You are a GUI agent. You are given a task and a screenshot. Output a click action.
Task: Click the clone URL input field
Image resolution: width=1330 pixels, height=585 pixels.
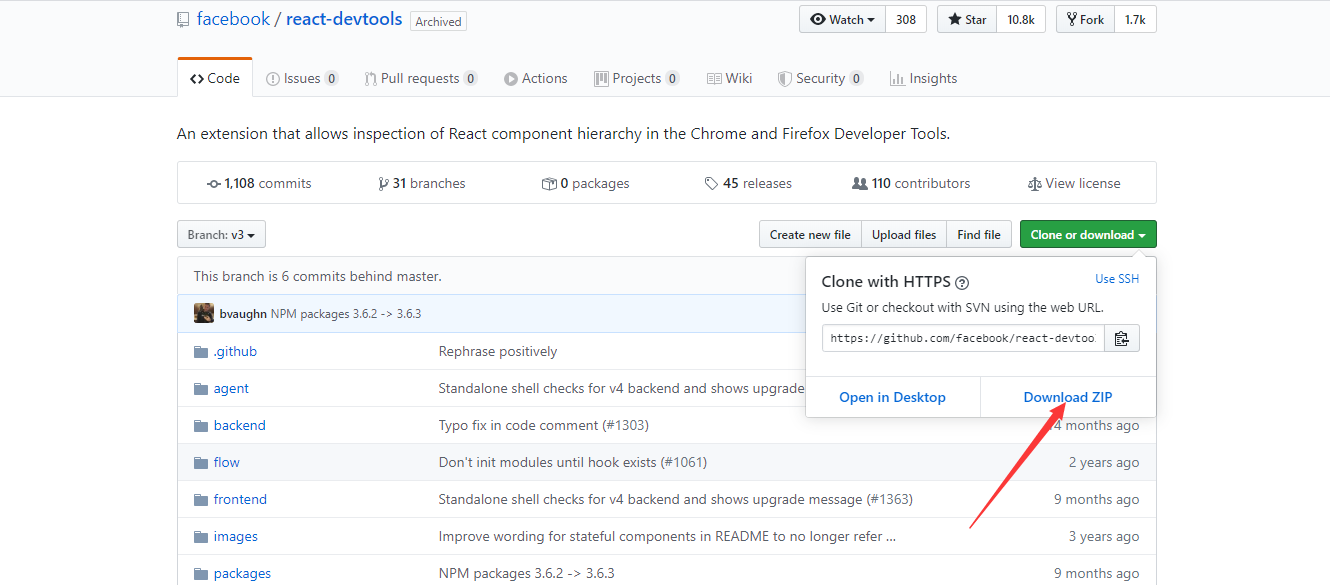(x=964, y=338)
